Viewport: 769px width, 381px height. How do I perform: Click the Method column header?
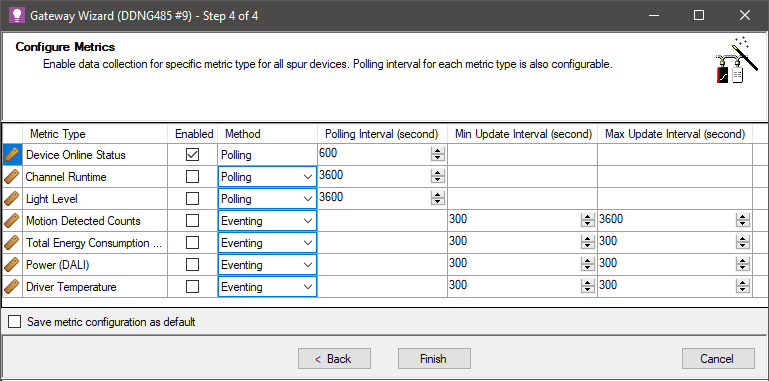(x=267, y=134)
